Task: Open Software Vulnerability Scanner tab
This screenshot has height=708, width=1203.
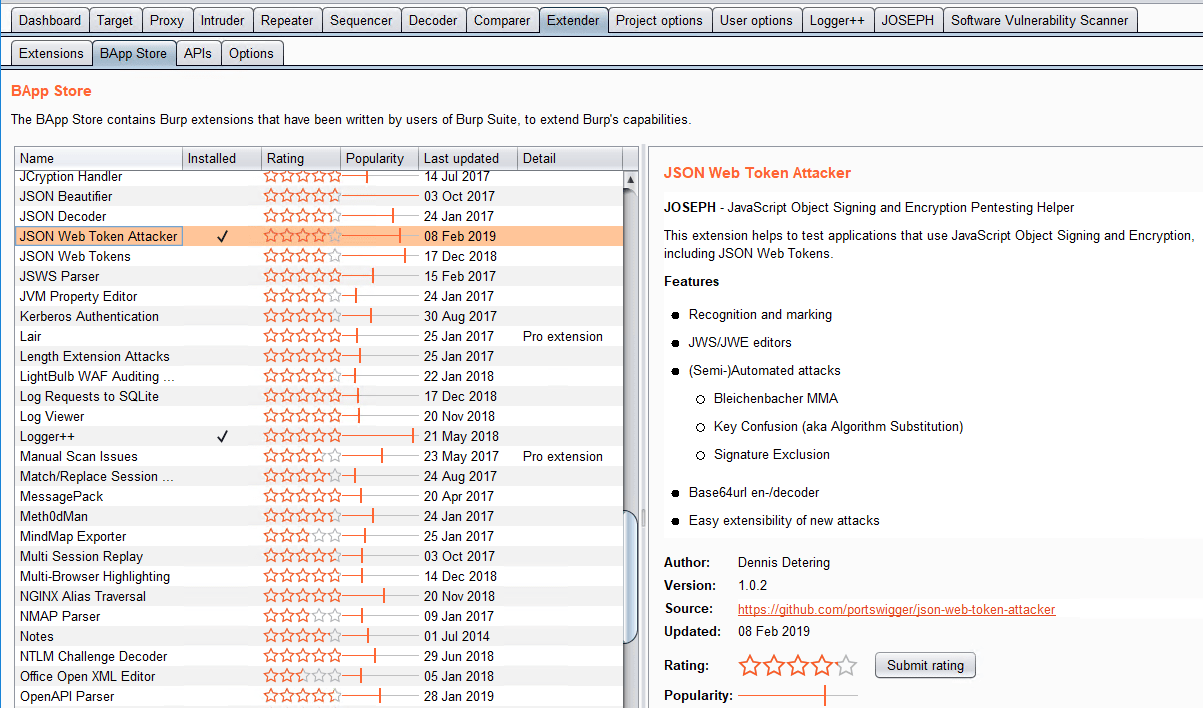Action: (x=1040, y=20)
